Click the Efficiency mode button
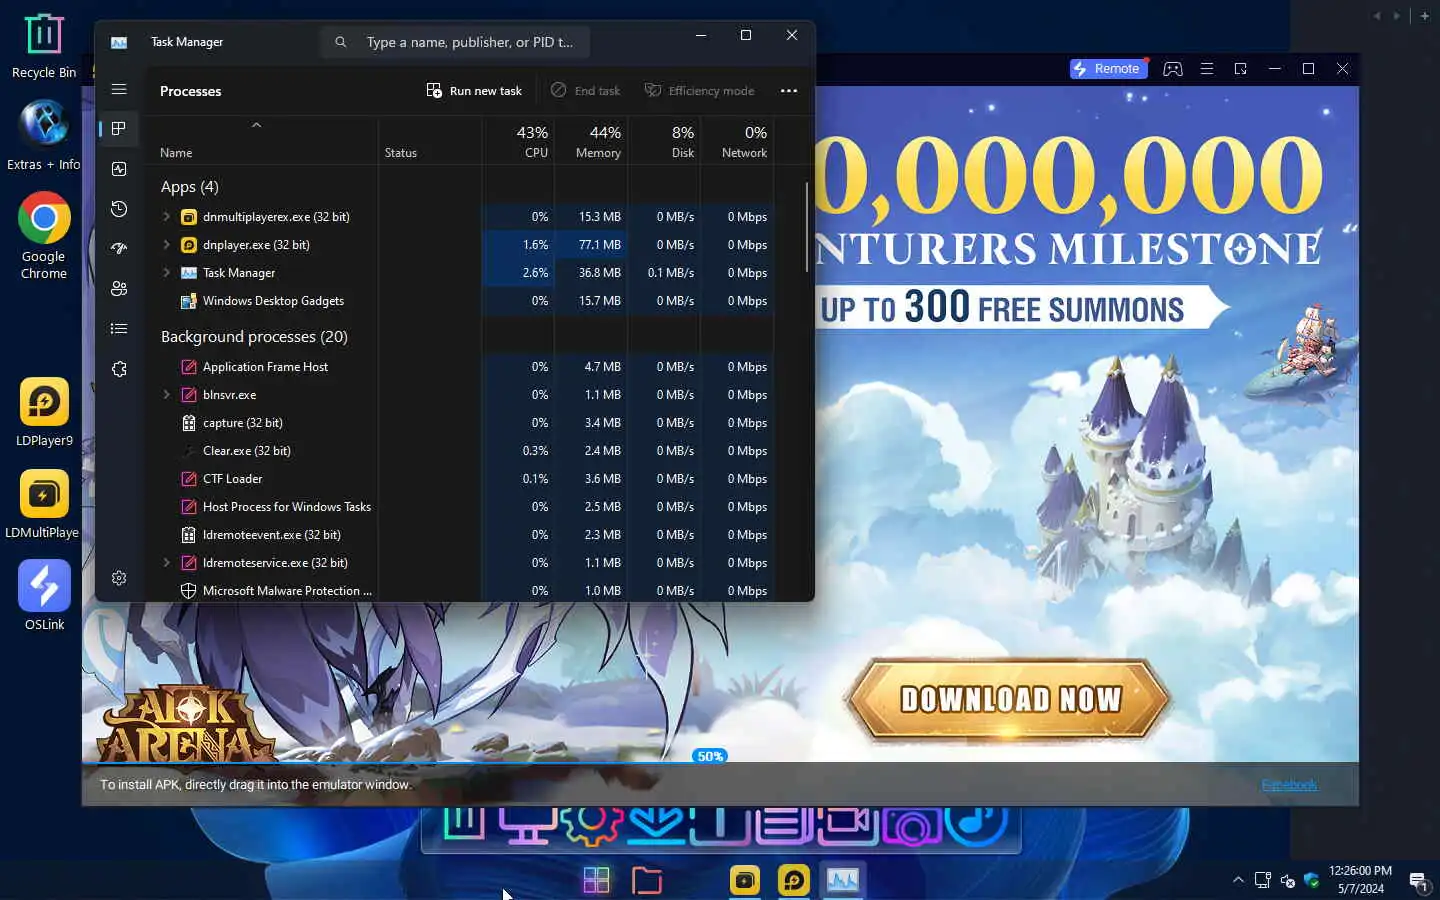 point(700,91)
